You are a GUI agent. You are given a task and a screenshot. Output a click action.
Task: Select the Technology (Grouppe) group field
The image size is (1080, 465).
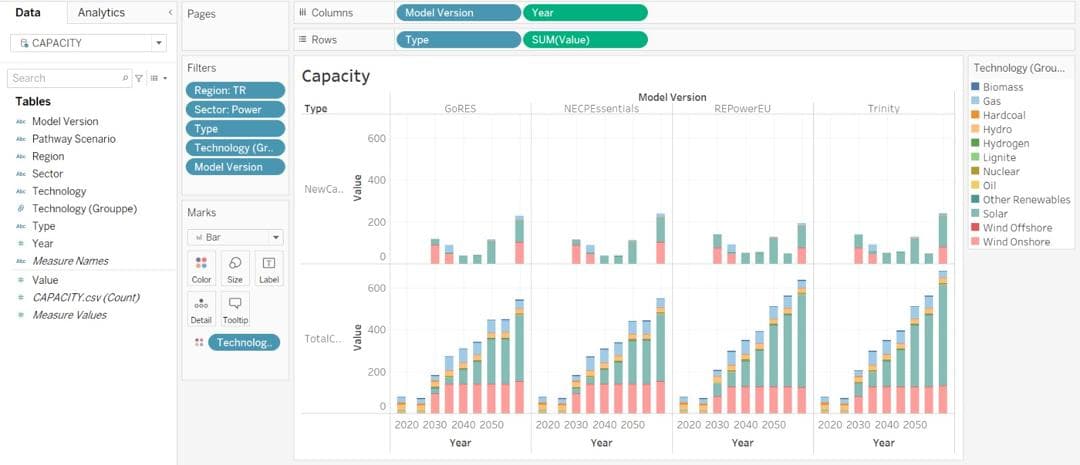[85, 209]
